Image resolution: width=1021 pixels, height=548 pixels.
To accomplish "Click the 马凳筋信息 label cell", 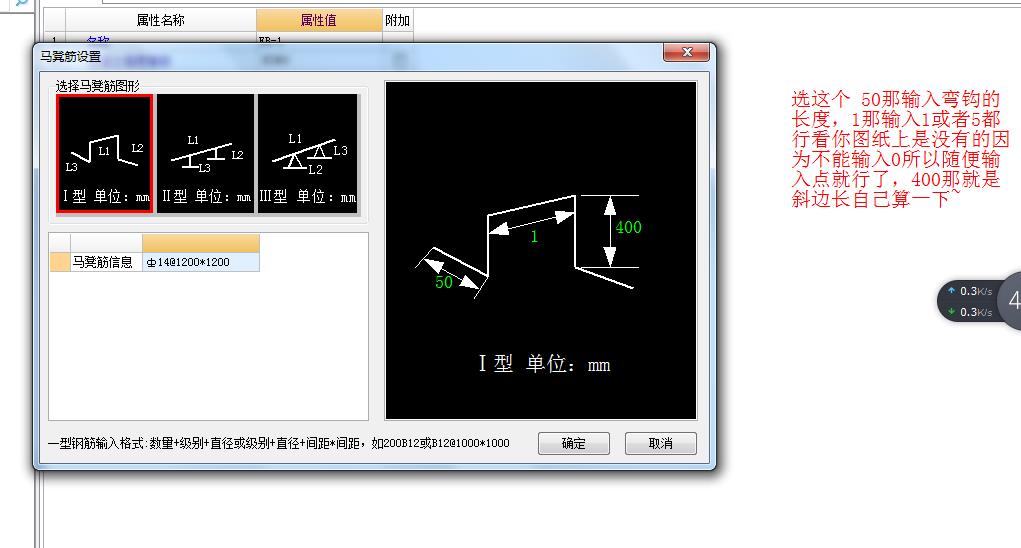I will (105, 262).
